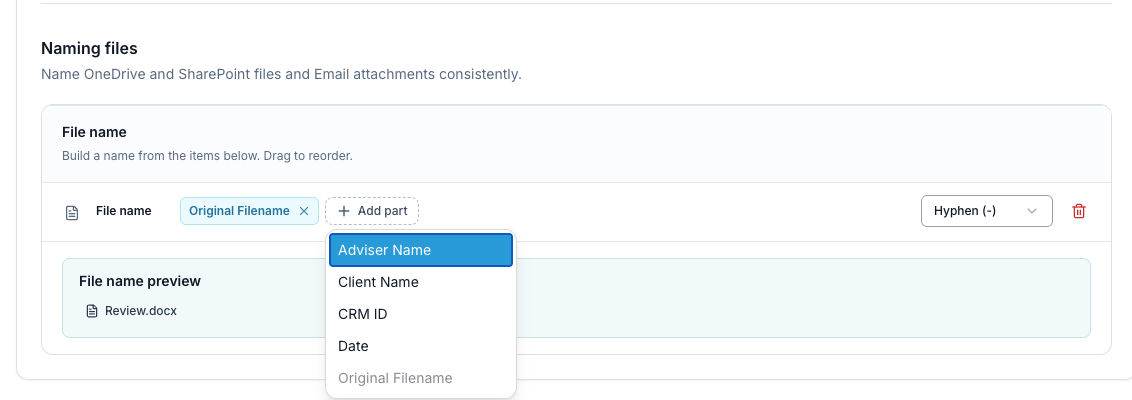This screenshot has width=1132, height=400.
Task: Click the Naming files section heading
Action: (90, 48)
